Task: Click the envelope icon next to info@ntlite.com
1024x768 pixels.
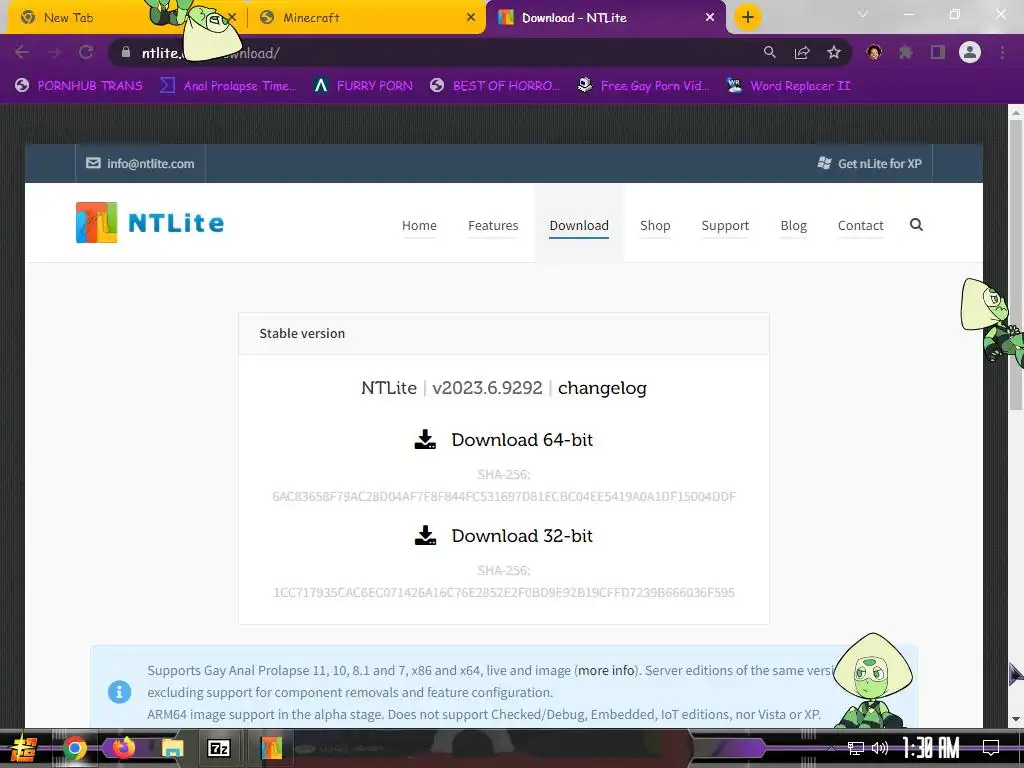Action: click(x=93, y=163)
